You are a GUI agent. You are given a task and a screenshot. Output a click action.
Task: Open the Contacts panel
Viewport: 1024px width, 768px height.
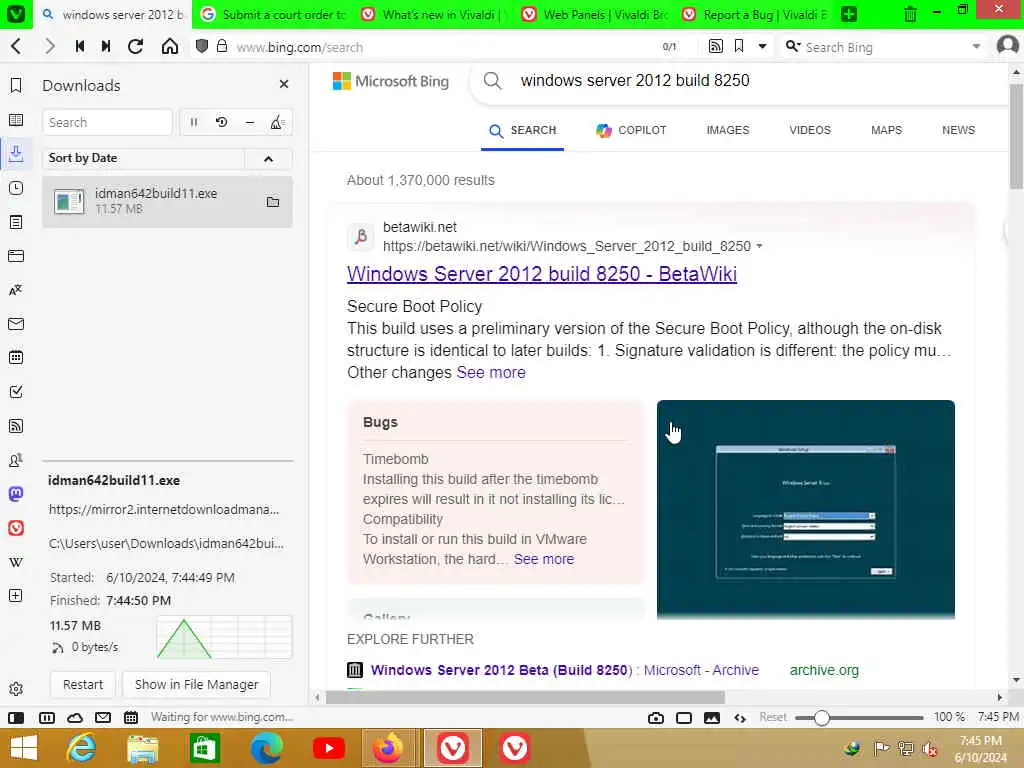[x=16, y=460]
